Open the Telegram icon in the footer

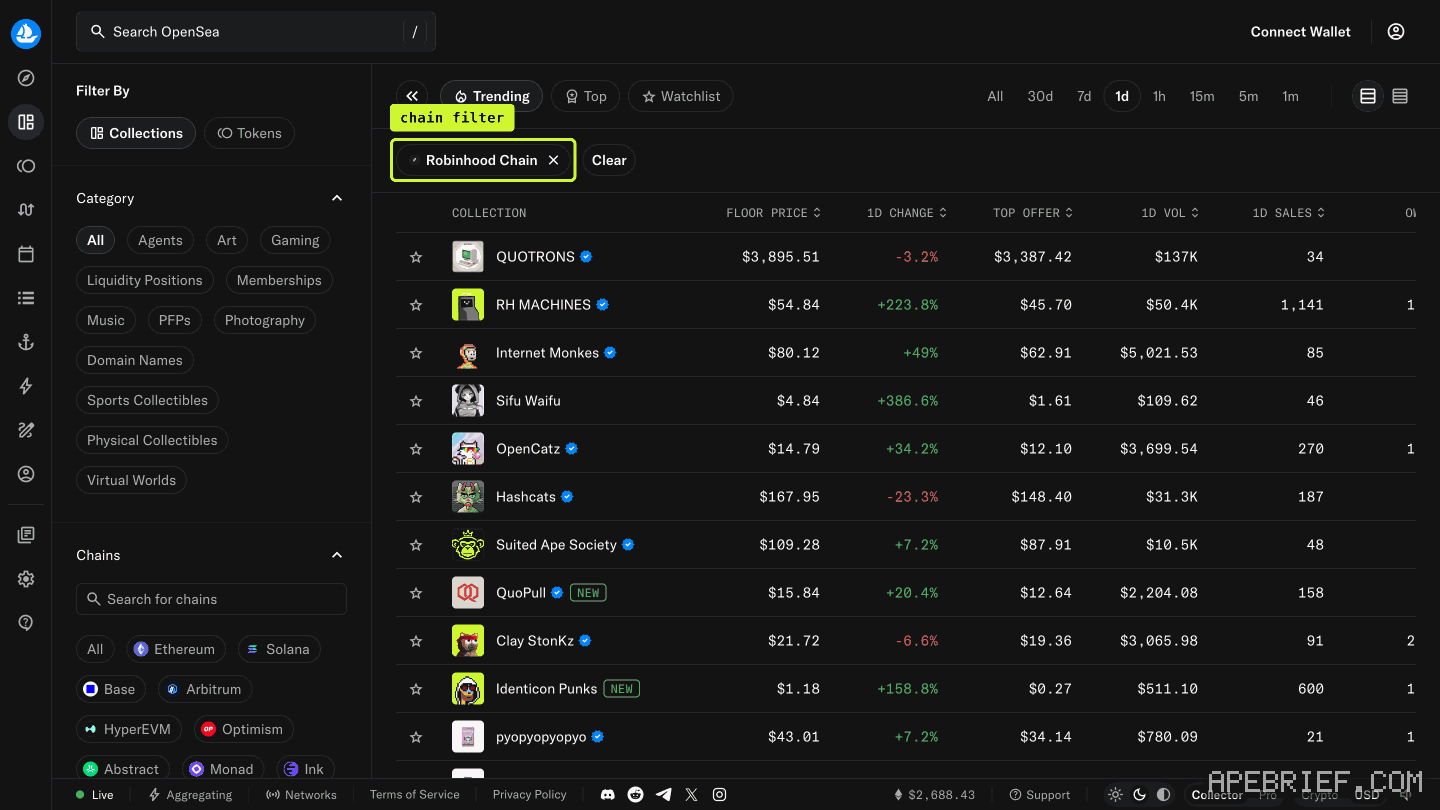(663, 795)
